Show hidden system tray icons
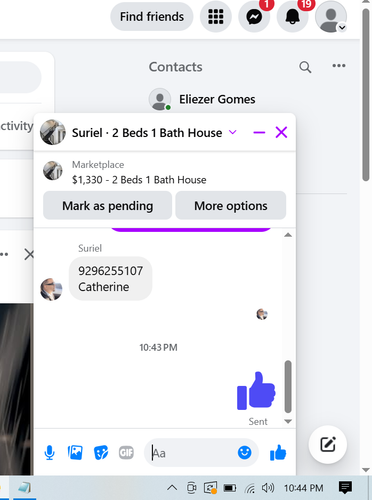Image resolution: width=372 pixels, height=500 pixels. (172, 488)
